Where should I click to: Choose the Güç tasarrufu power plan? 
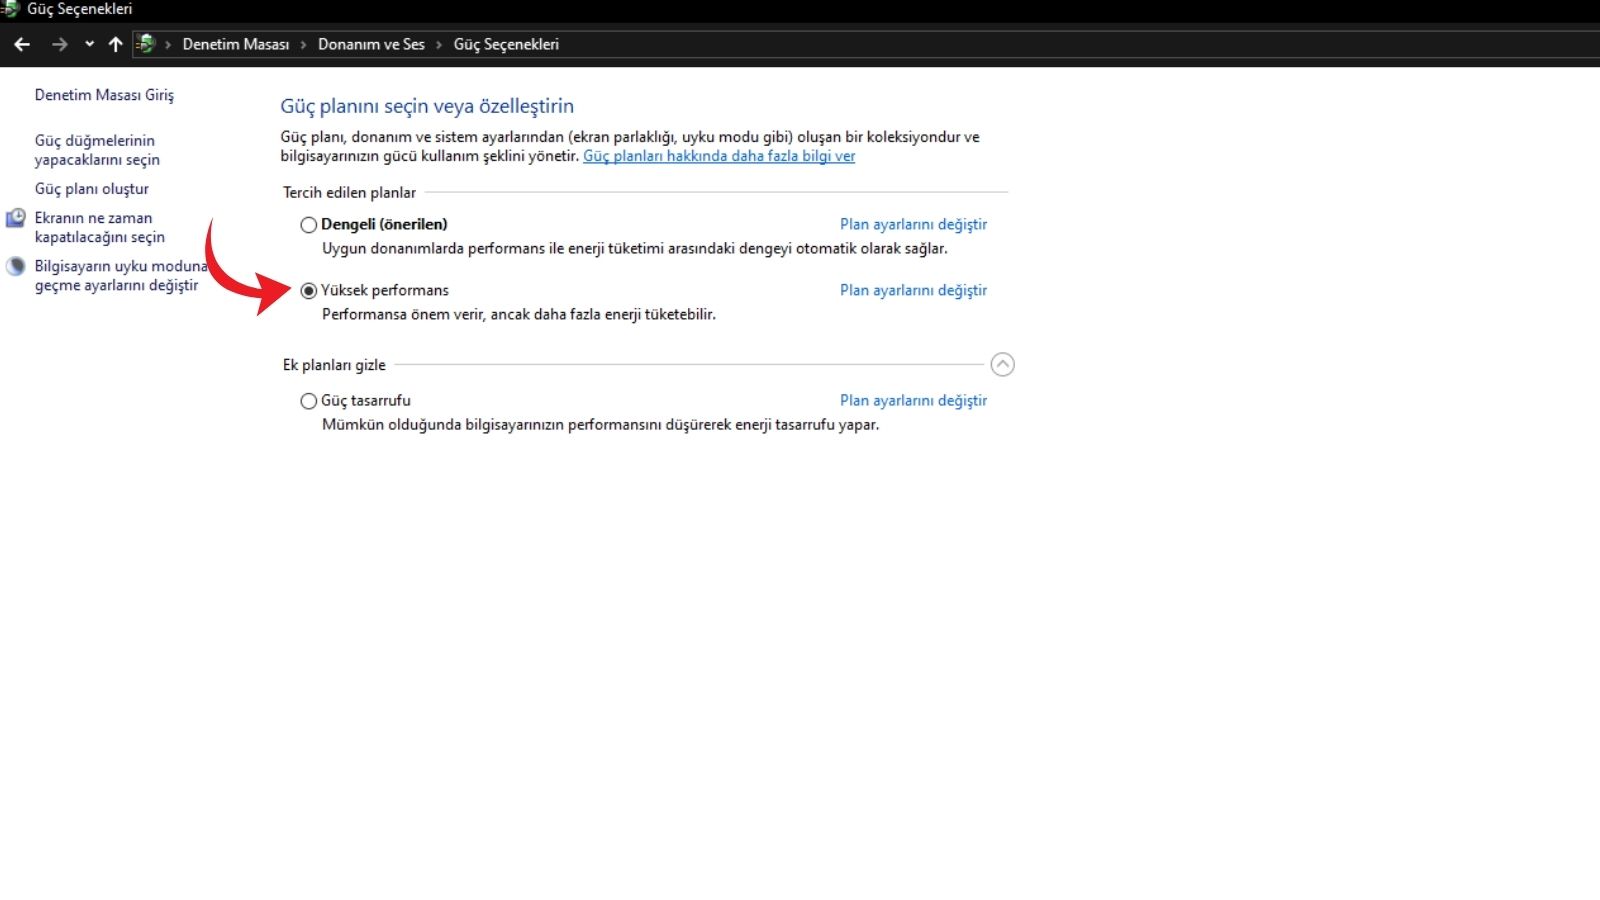309,401
